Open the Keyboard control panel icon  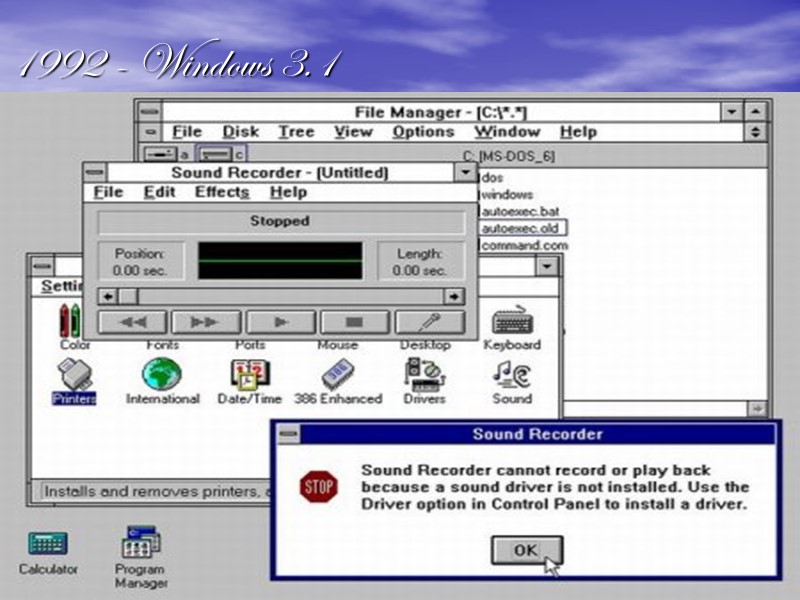click(512, 328)
